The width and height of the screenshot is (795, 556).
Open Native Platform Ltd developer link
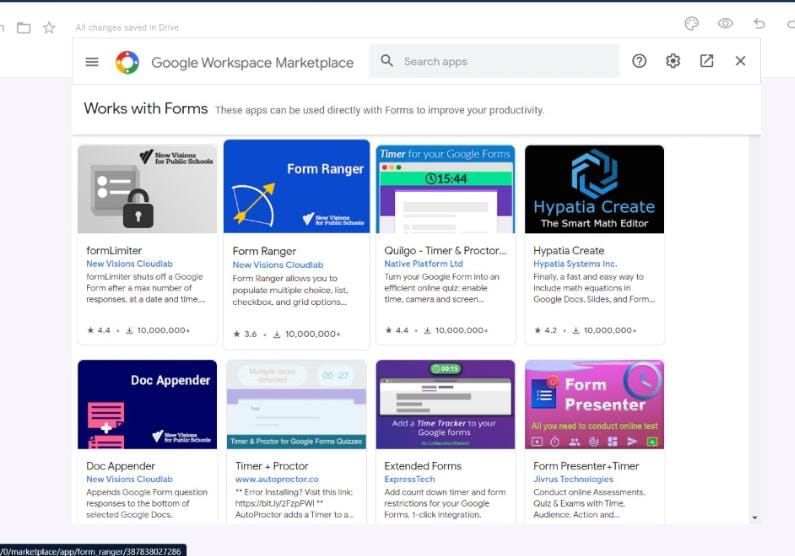click(423, 264)
